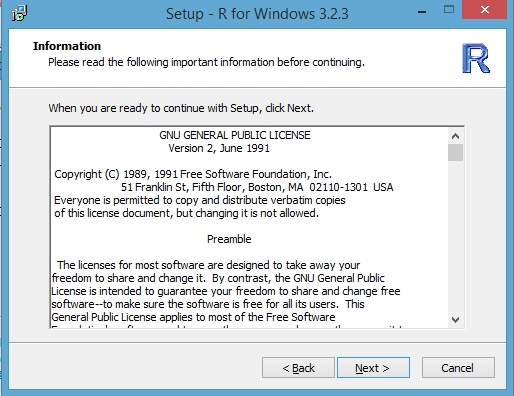
Task: Close the R for Windows installer
Action: point(485,10)
